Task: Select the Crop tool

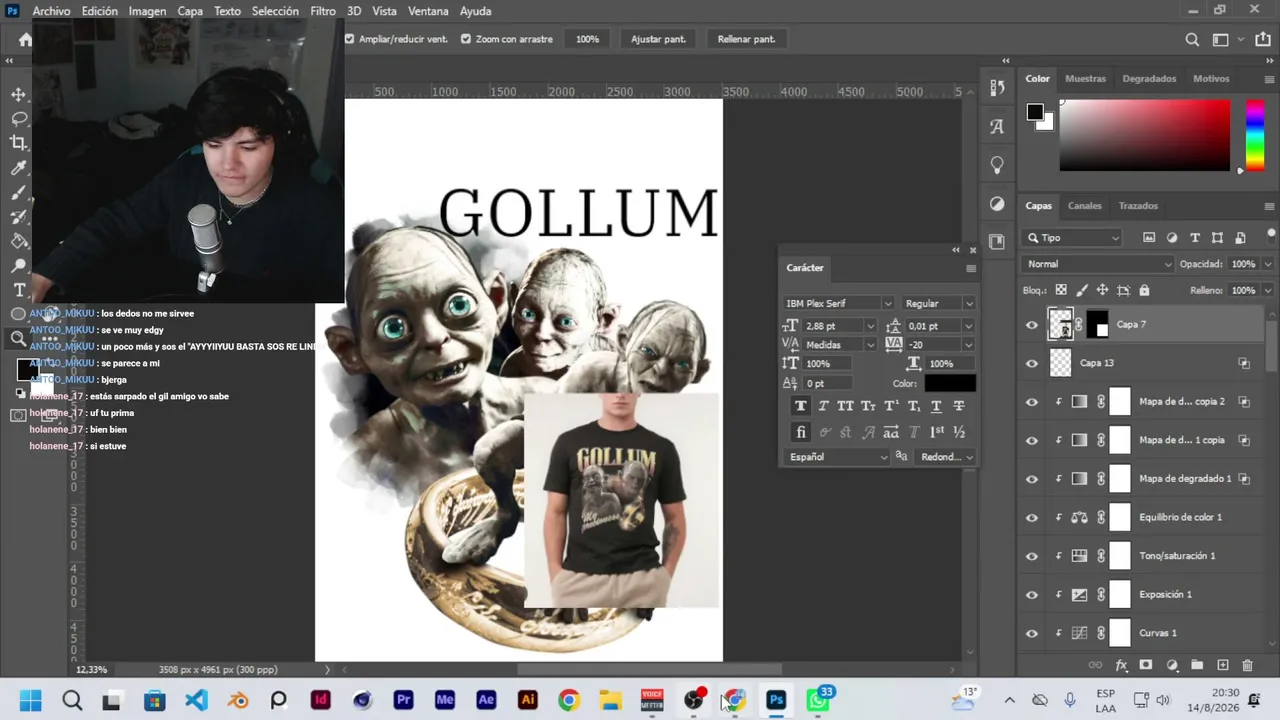Action: click(19, 143)
